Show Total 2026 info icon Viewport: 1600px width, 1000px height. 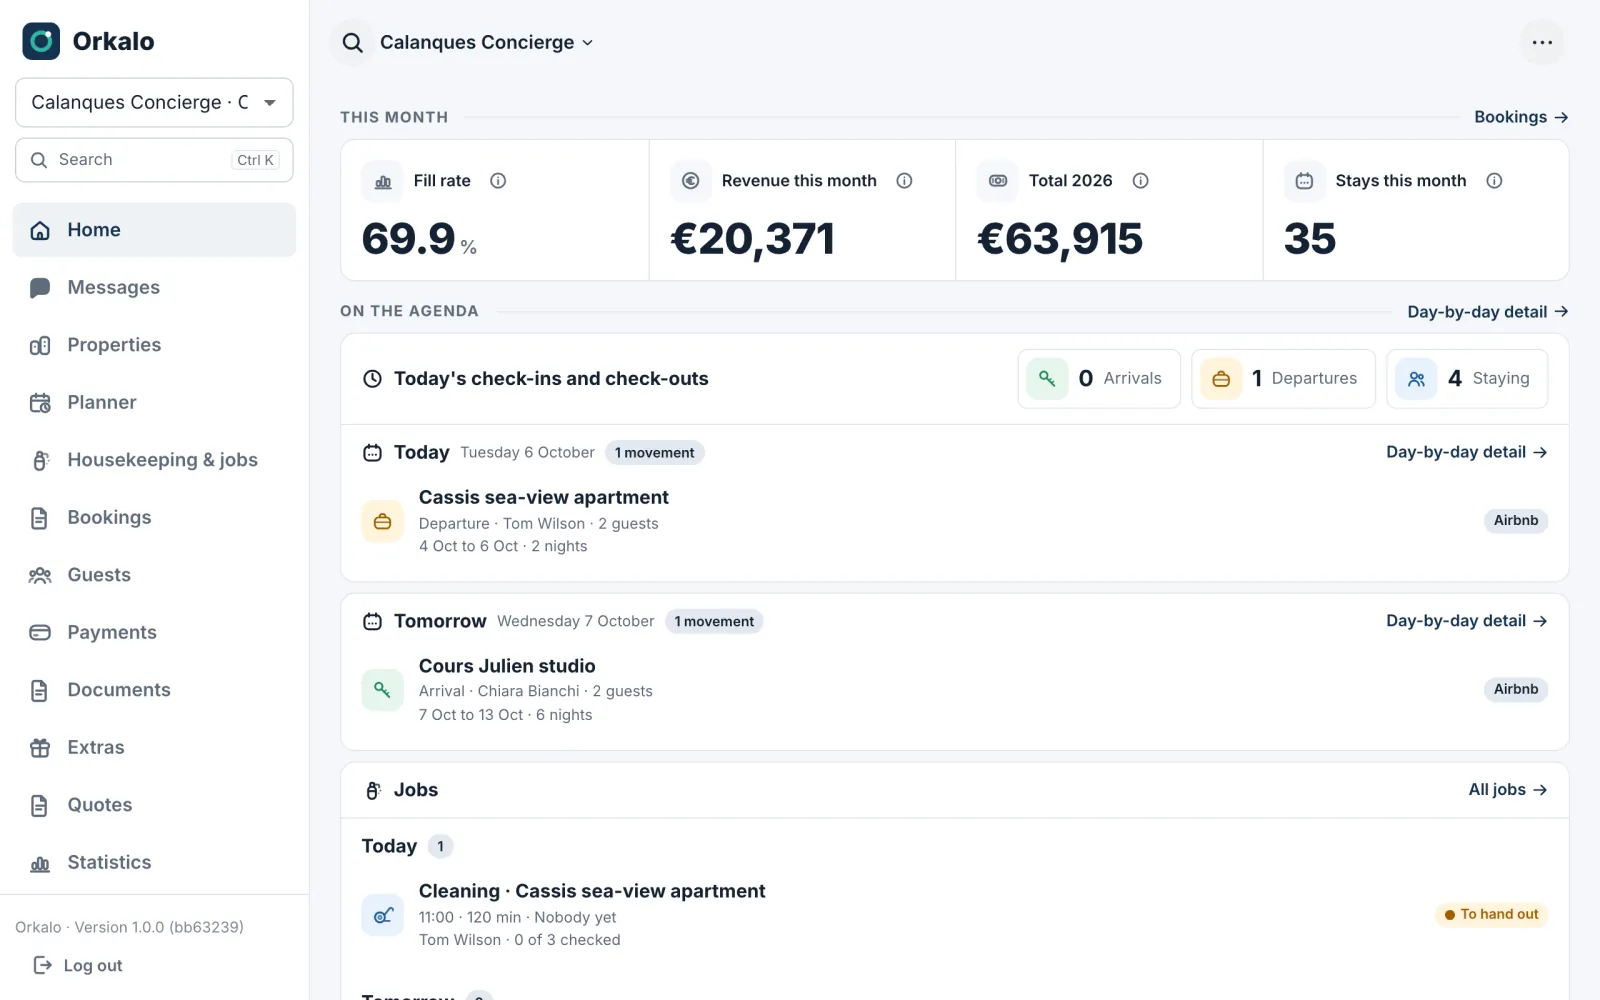[1140, 181]
